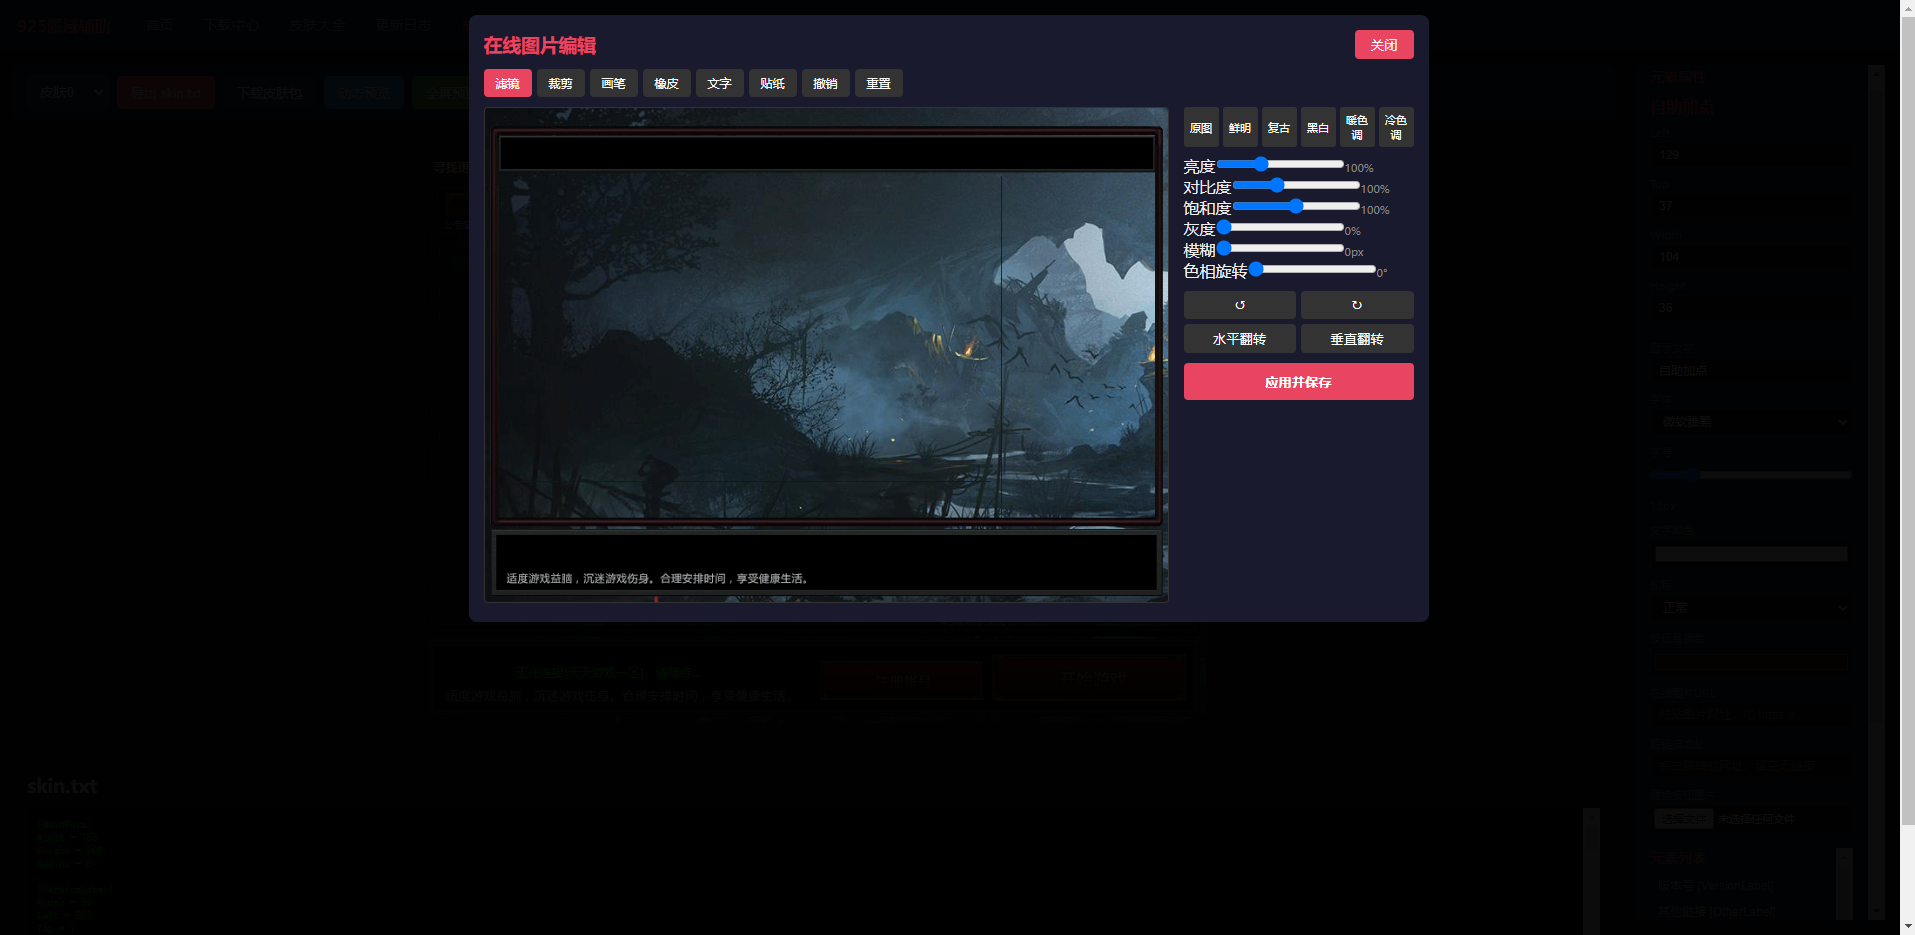
Task: Switch to the 滤镜 filter tab
Action: [x=507, y=83]
